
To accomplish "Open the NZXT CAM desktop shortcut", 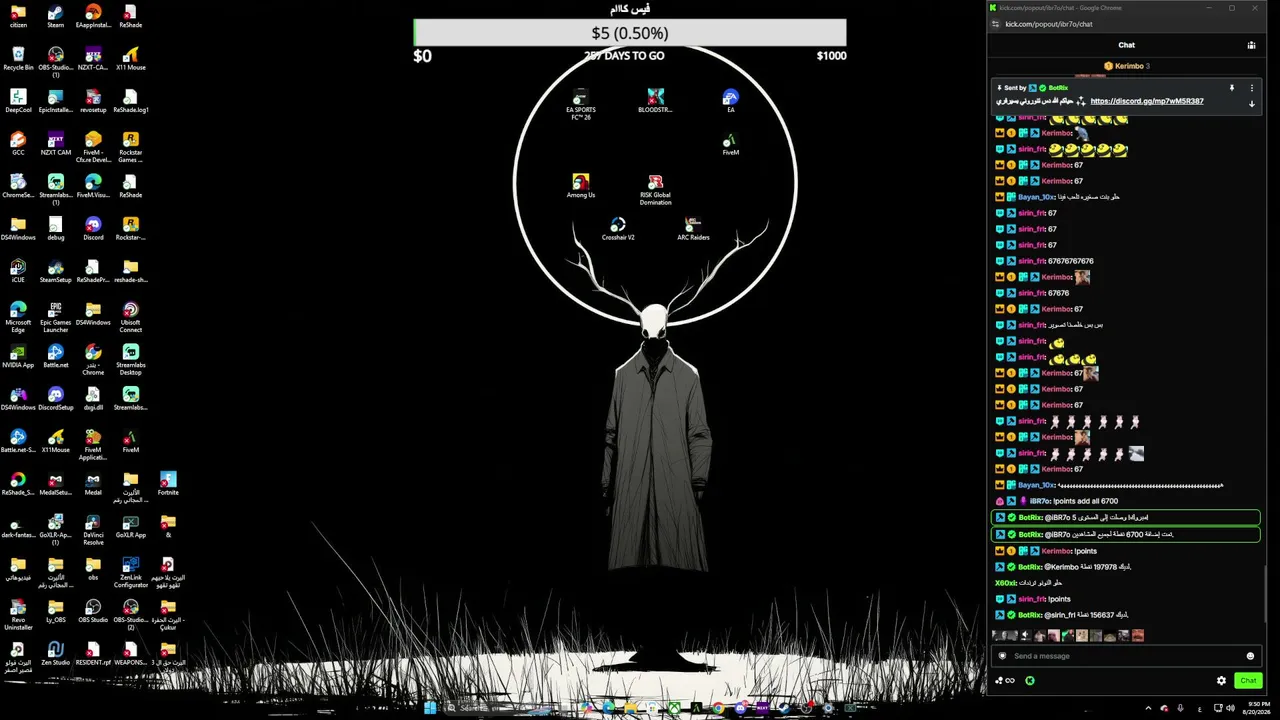I will [56, 144].
